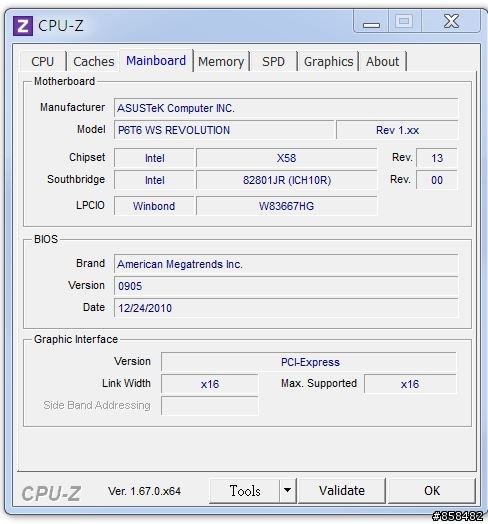Switch to the Graphics tab
This screenshot has height=524, width=488.
point(328,61)
